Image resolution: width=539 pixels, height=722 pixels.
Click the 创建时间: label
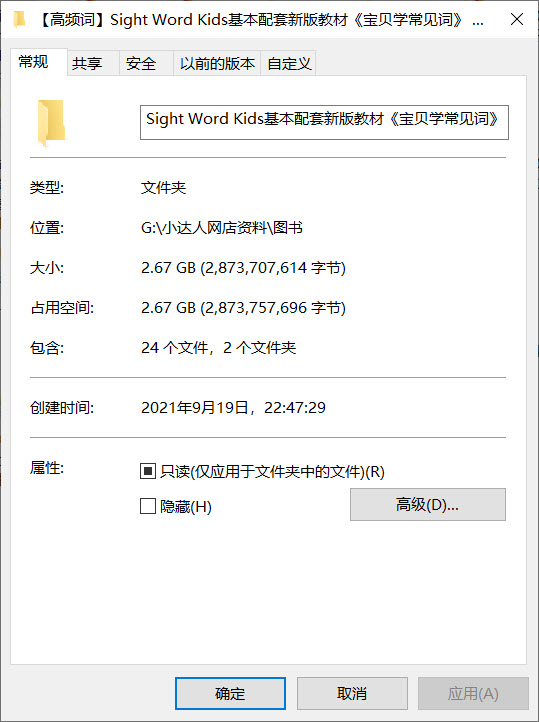tap(62, 408)
